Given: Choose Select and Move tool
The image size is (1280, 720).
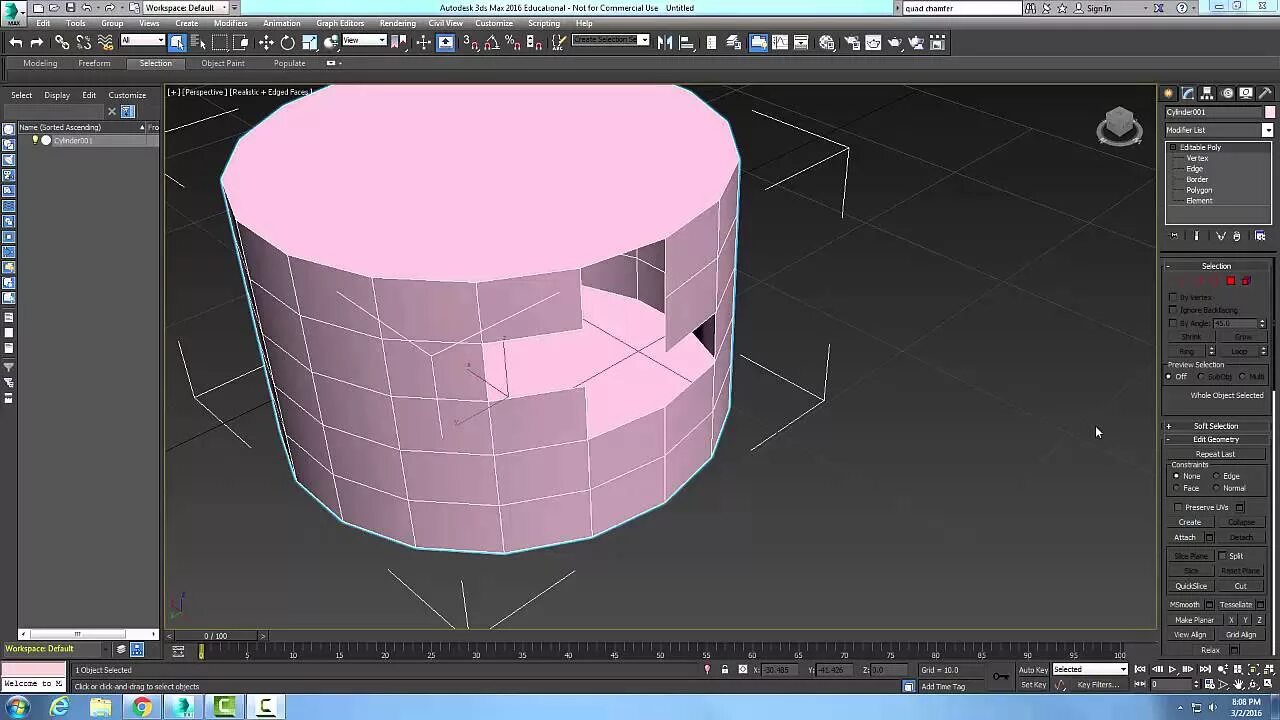Looking at the screenshot, I should [266, 42].
